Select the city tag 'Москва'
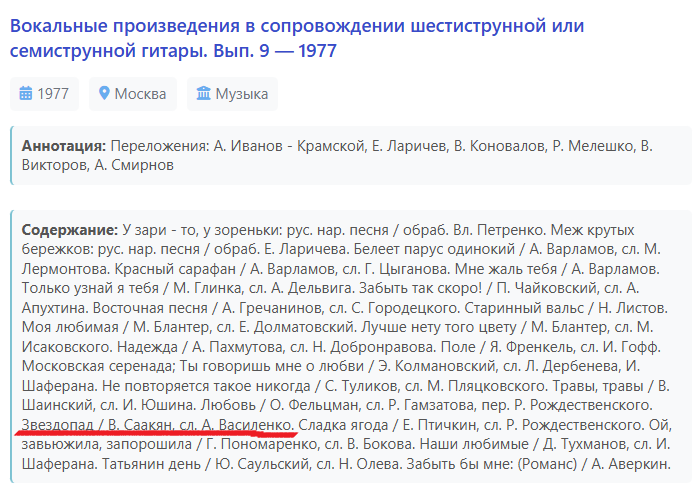 click(133, 93)
